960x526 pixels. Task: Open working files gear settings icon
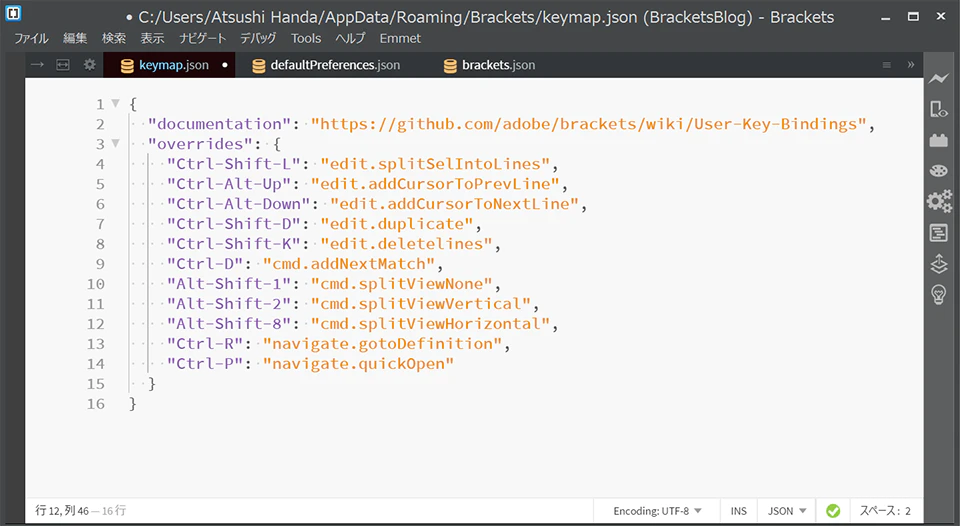[x=89, y=64]
